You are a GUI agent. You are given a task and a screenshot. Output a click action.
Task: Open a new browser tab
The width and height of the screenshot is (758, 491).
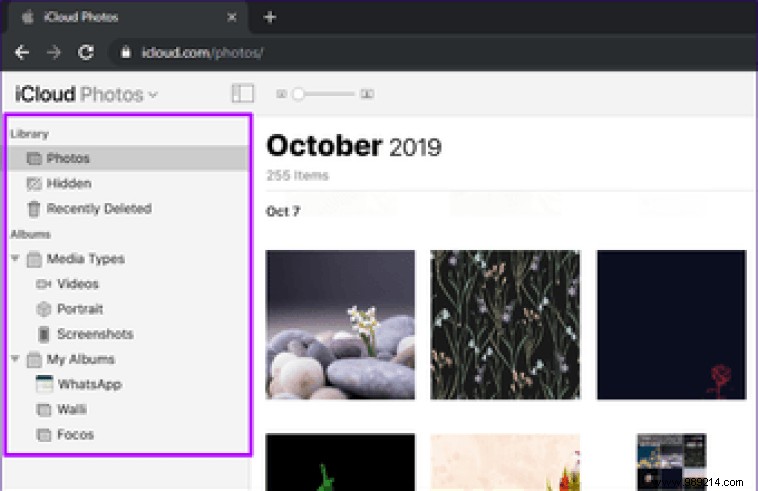(270, 17)
